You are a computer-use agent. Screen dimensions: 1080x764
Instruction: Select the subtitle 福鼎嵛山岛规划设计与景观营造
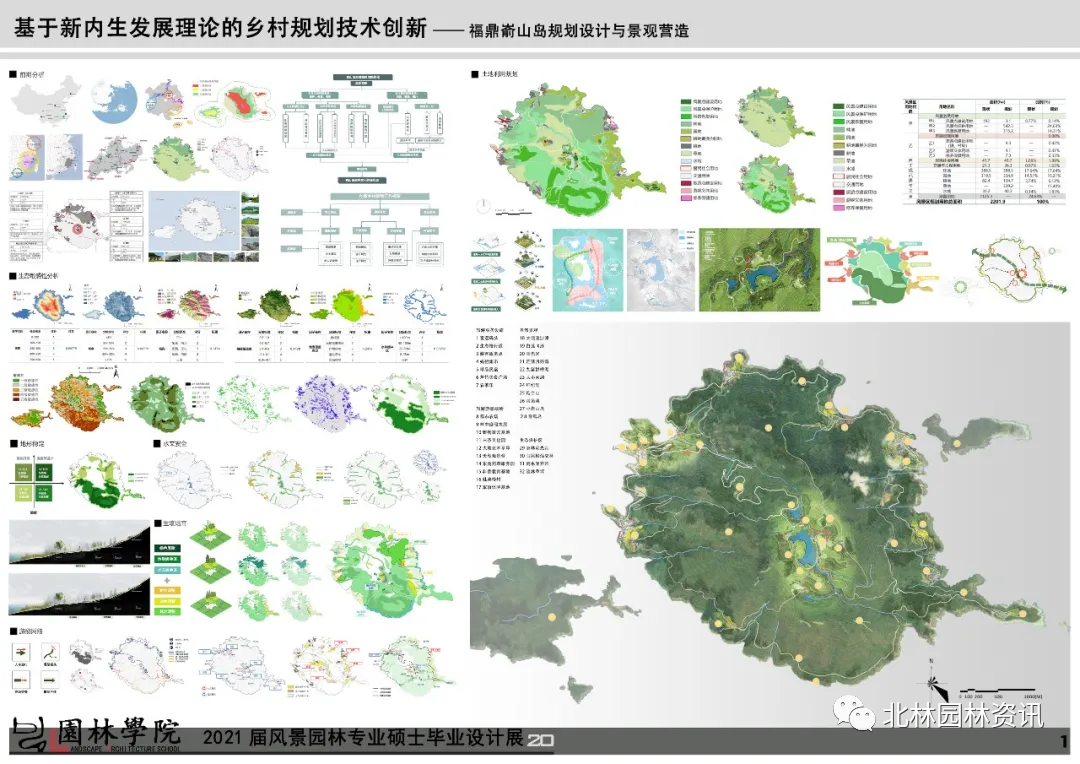pos(579,31)
